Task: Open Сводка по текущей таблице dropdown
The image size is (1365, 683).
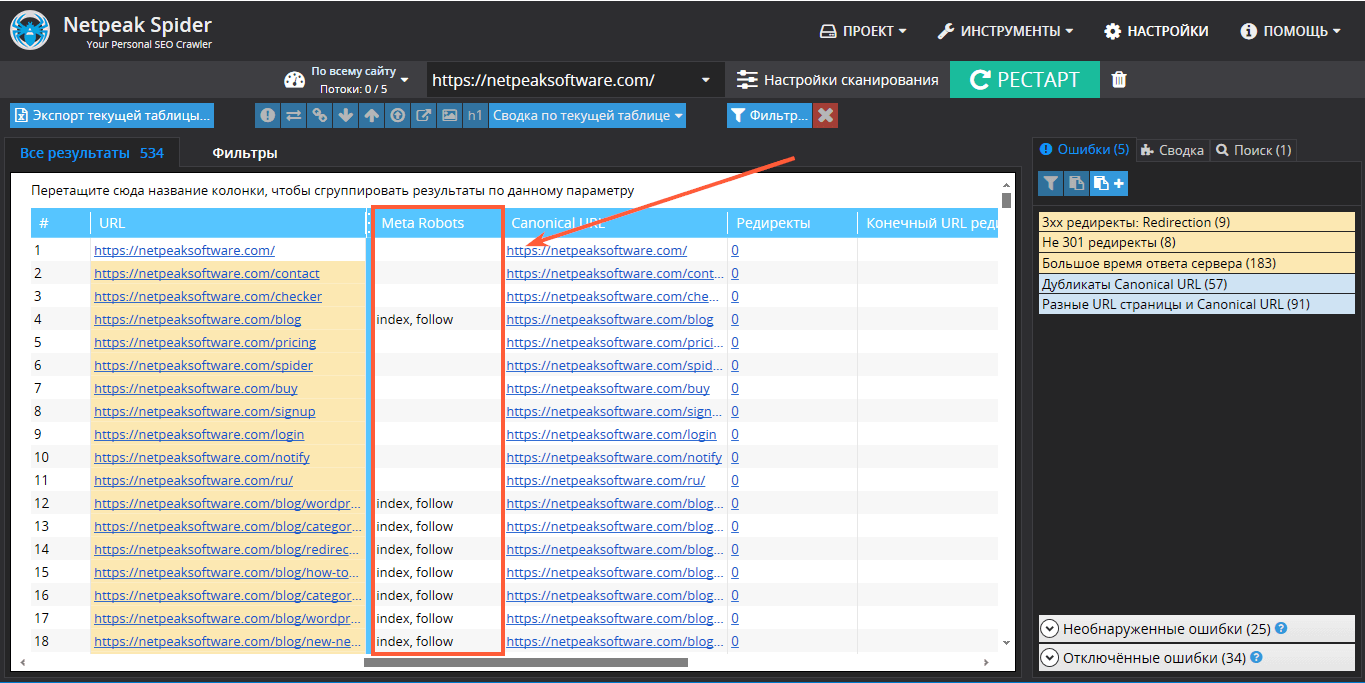Action: (x=588, y=115)
